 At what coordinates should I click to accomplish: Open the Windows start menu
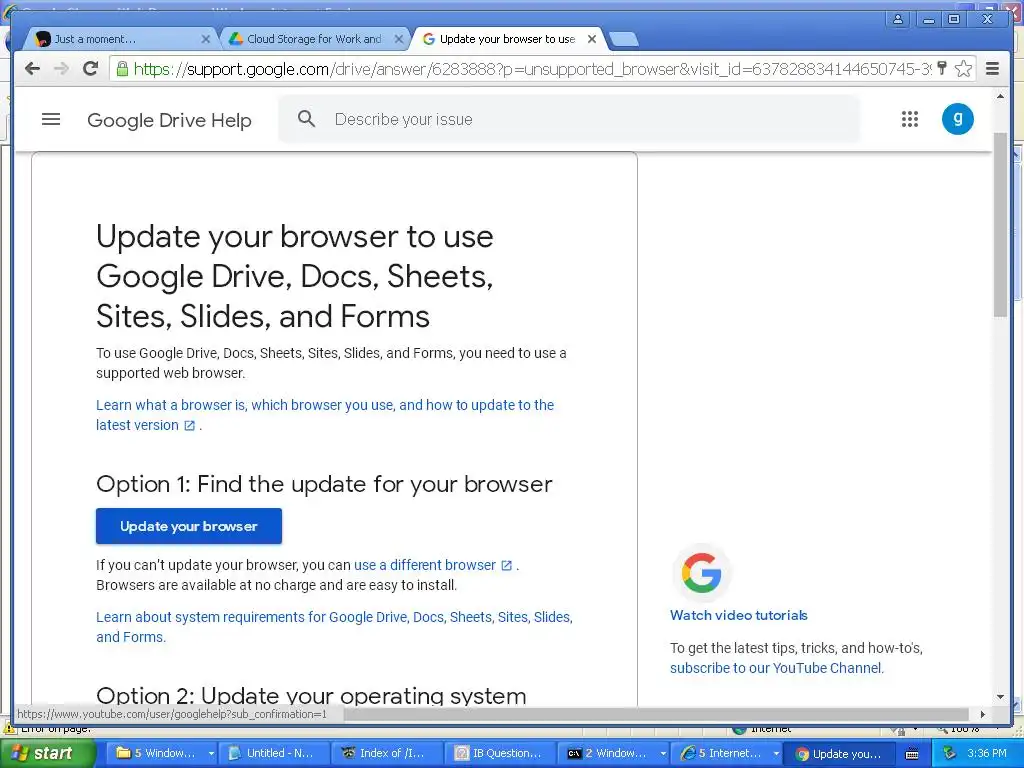[x=48, y=753]
